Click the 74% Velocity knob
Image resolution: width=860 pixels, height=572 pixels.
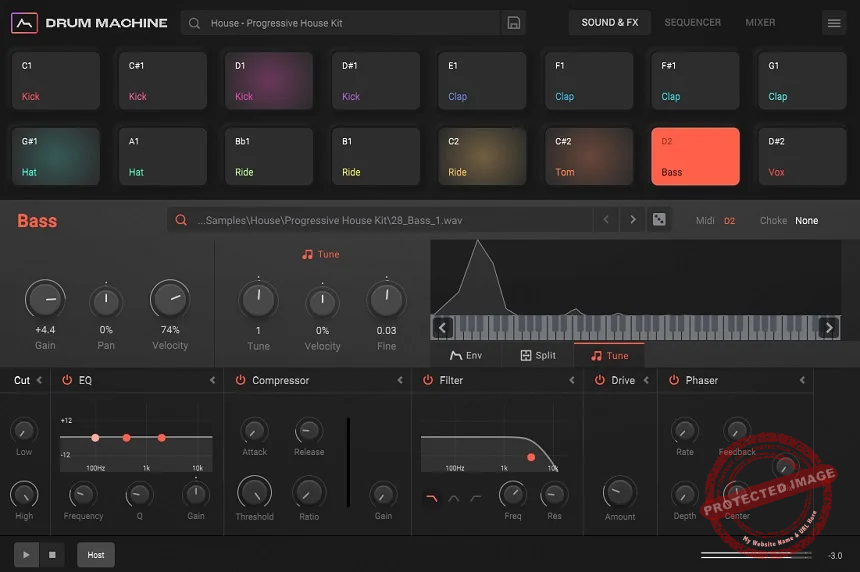[170, 299]
